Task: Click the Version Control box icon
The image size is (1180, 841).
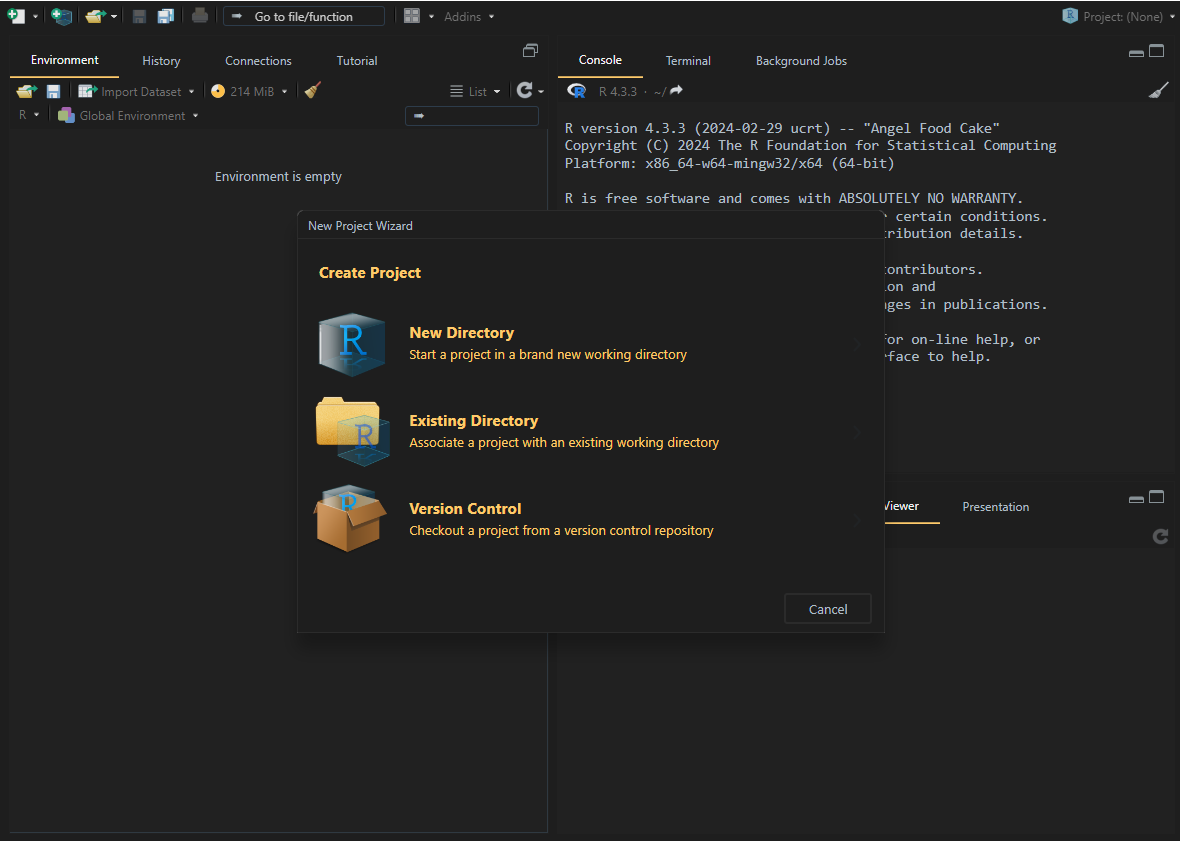Action: pos(350,518)
